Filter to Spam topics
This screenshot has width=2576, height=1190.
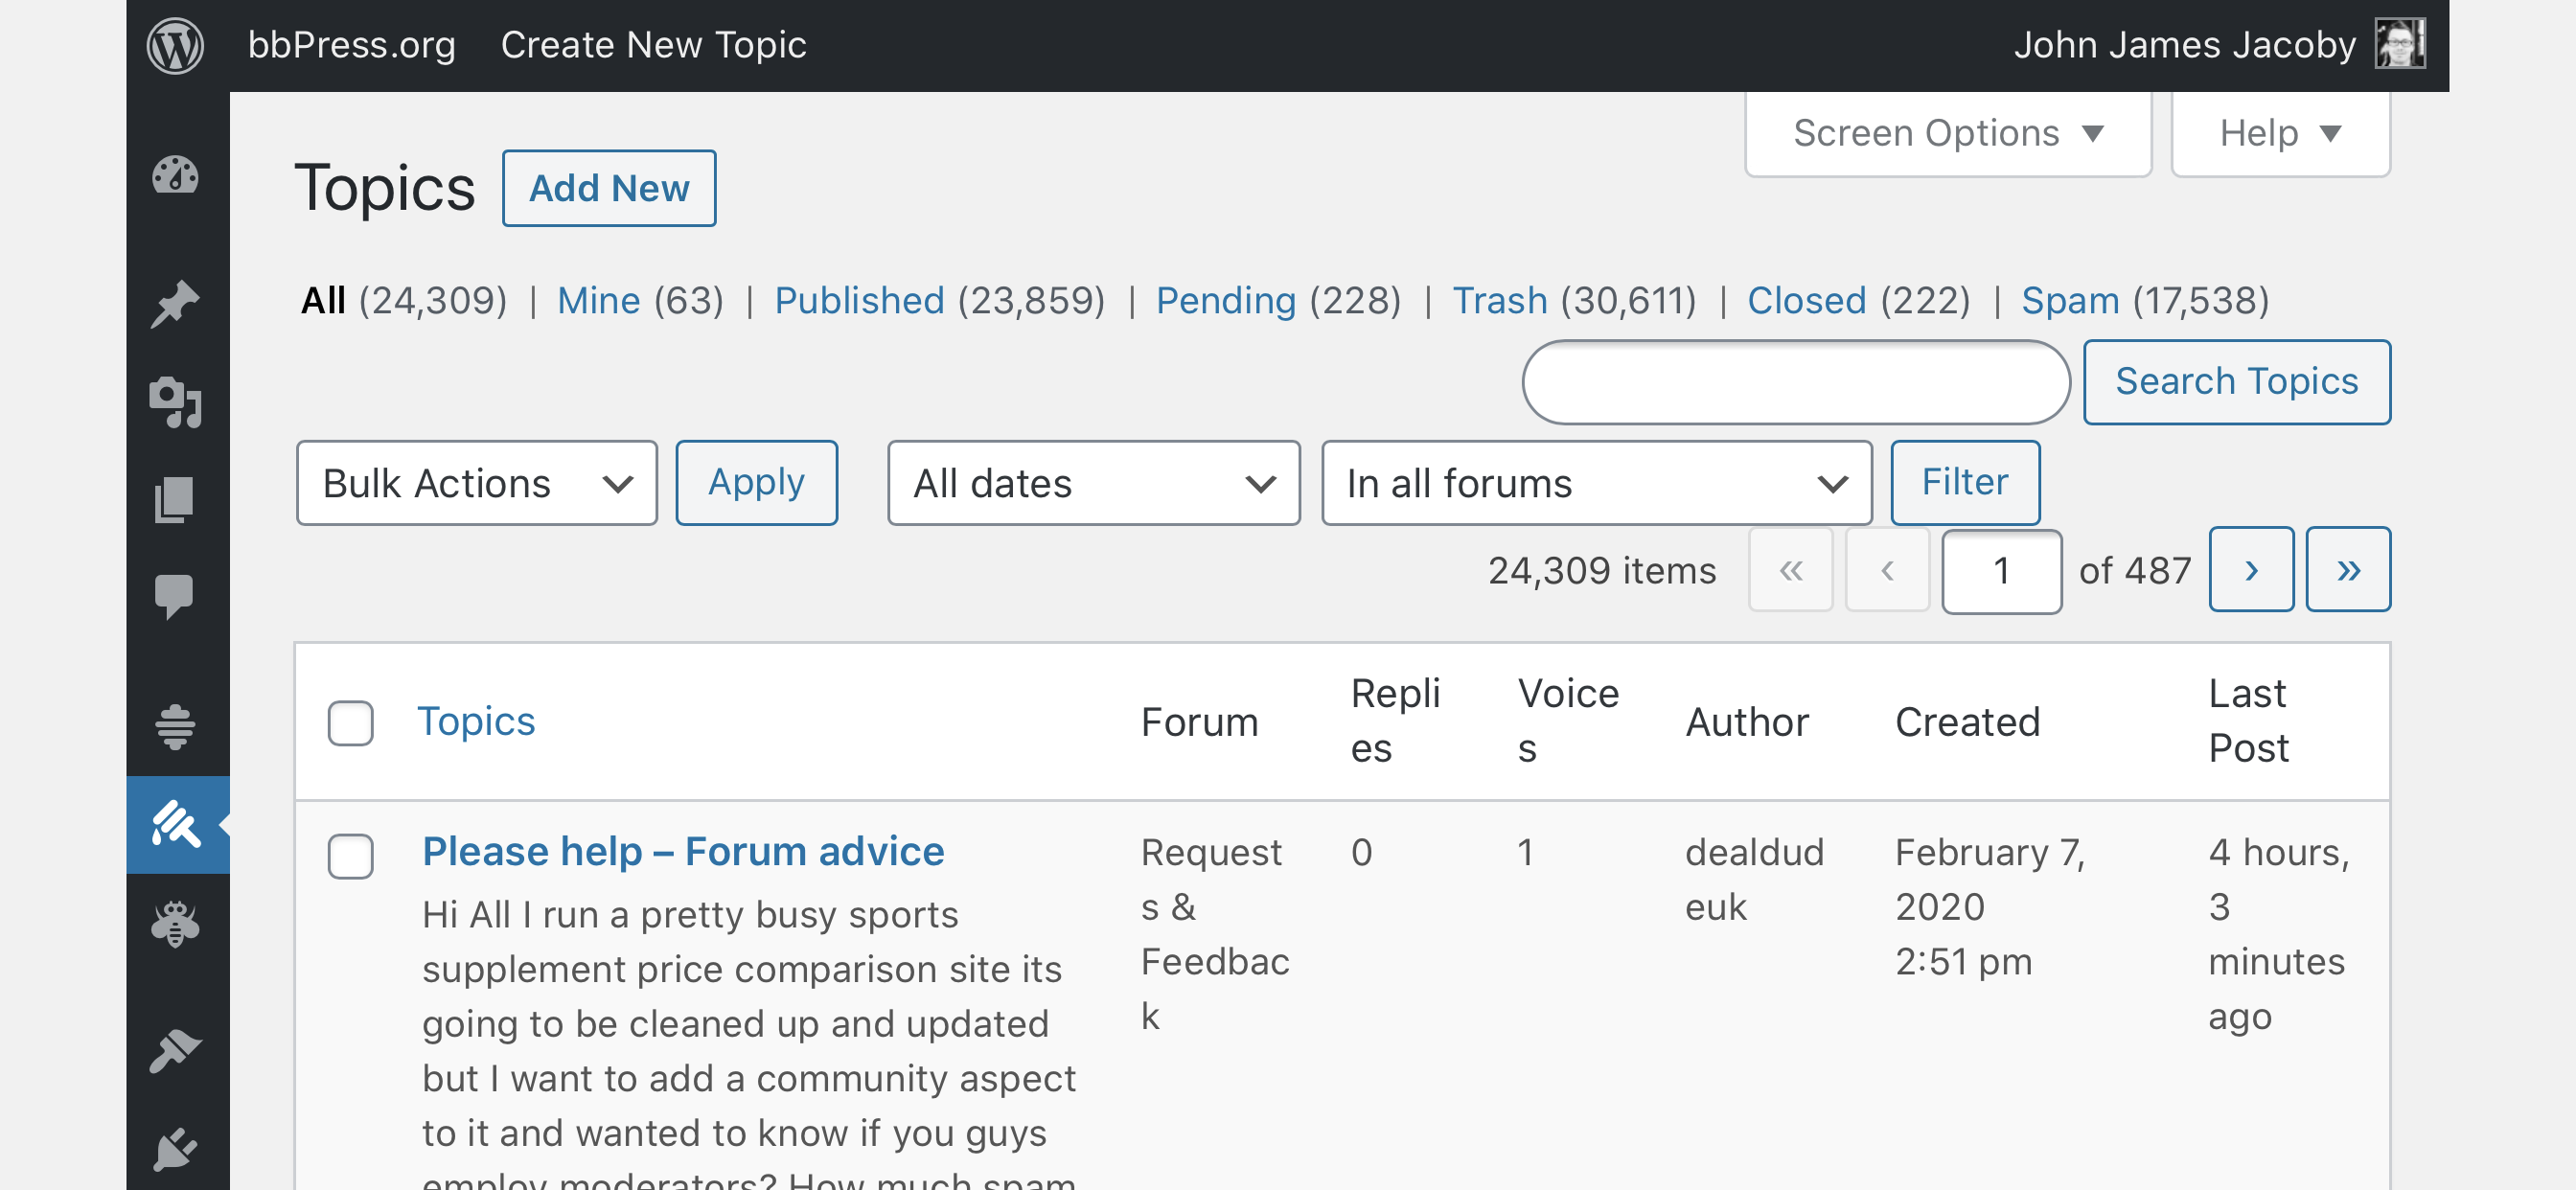click(x=2070, y=300)
